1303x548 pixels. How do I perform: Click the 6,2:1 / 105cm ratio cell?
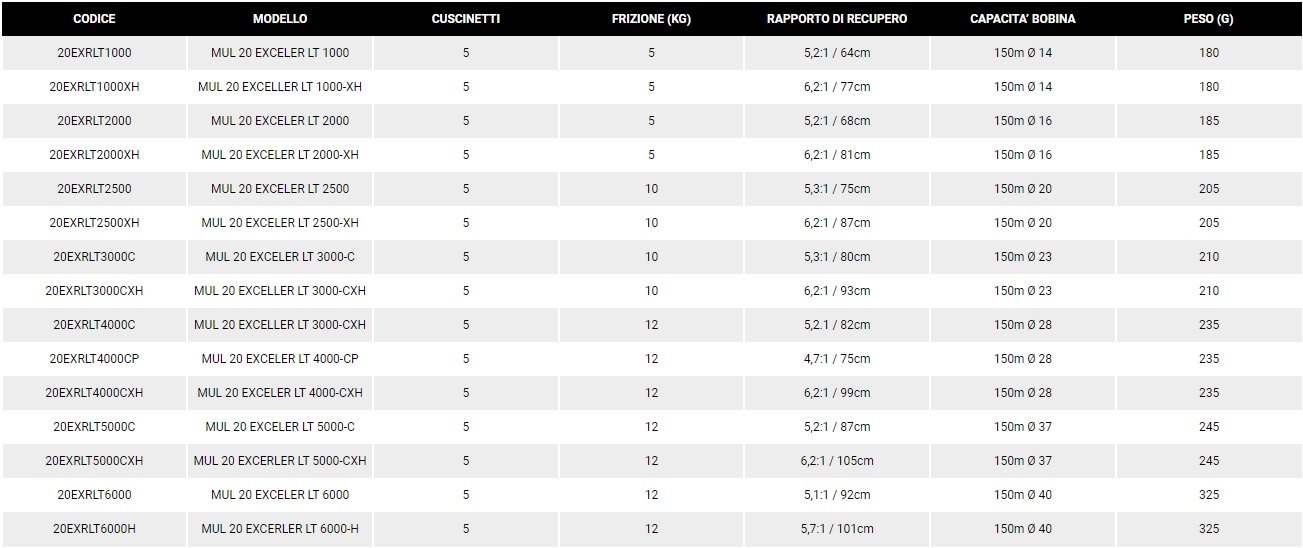pyautogui.click(x=837, y=461)
